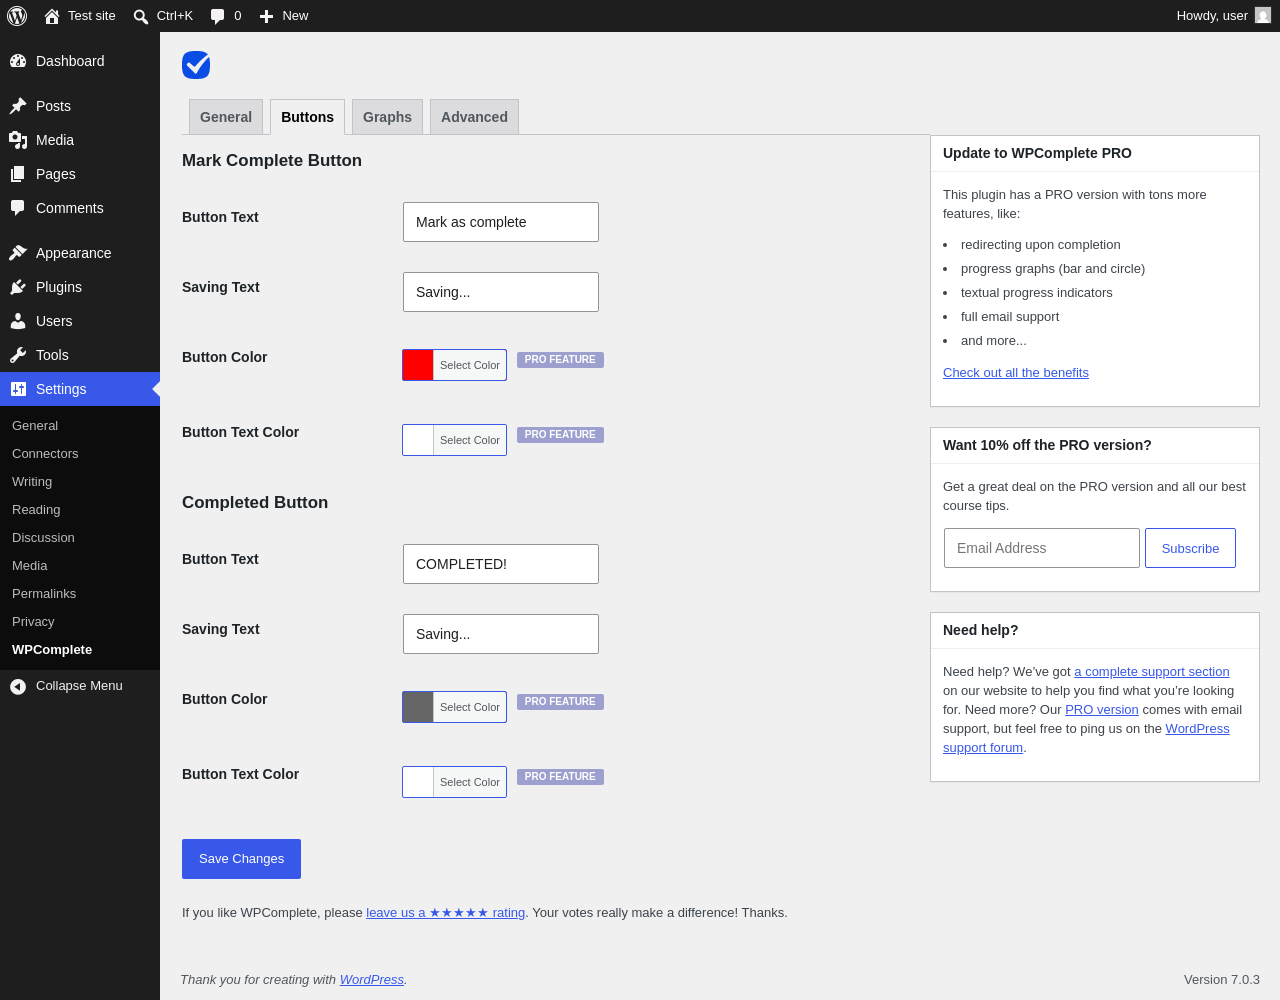1280x1000 pixels.
Task: Click PRO FEATURE badge beside red button color
Action: [560, 360]
